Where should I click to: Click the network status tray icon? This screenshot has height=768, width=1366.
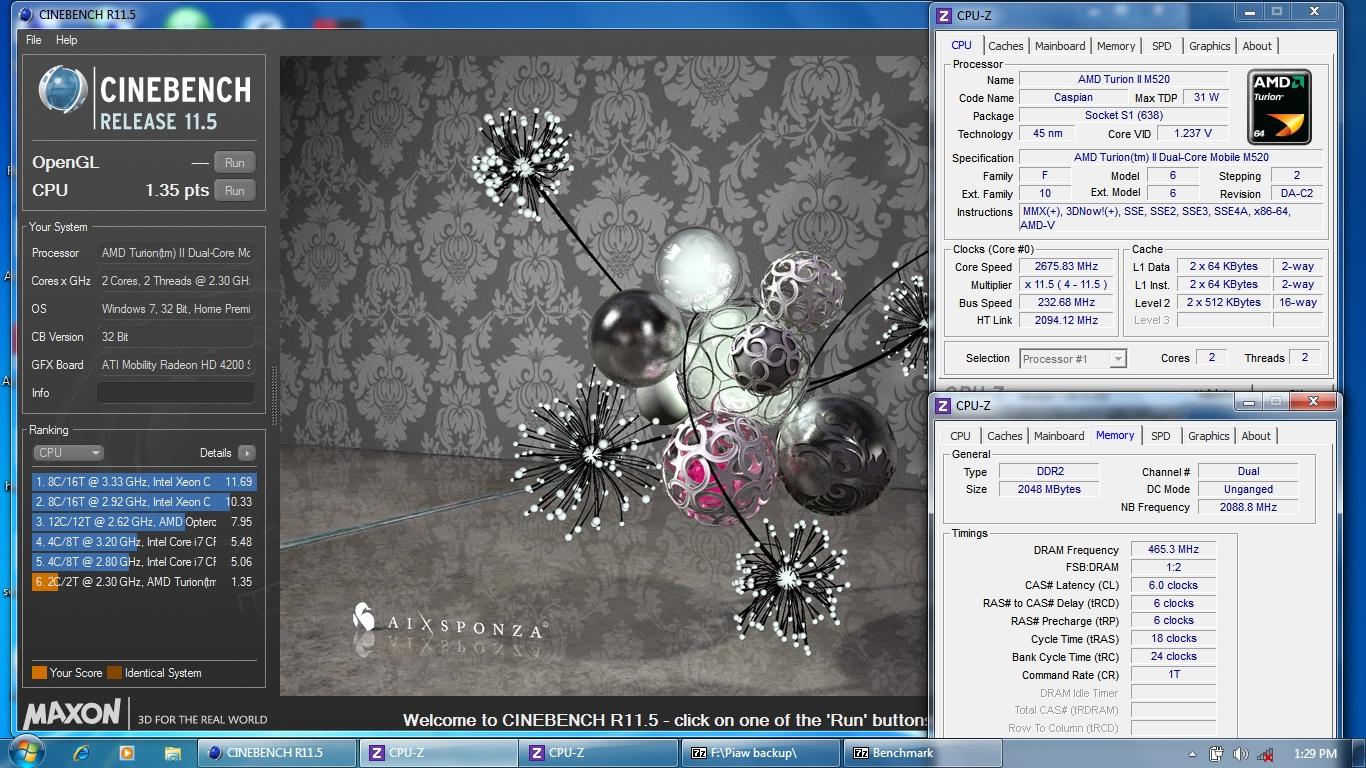(1265, 754)
